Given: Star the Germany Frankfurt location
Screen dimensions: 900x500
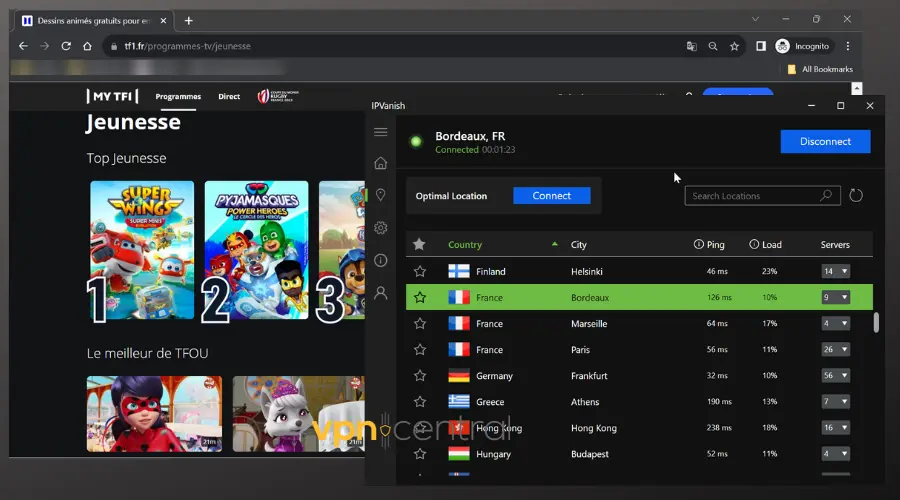Looking at the screenshot, I should [420, 376].
